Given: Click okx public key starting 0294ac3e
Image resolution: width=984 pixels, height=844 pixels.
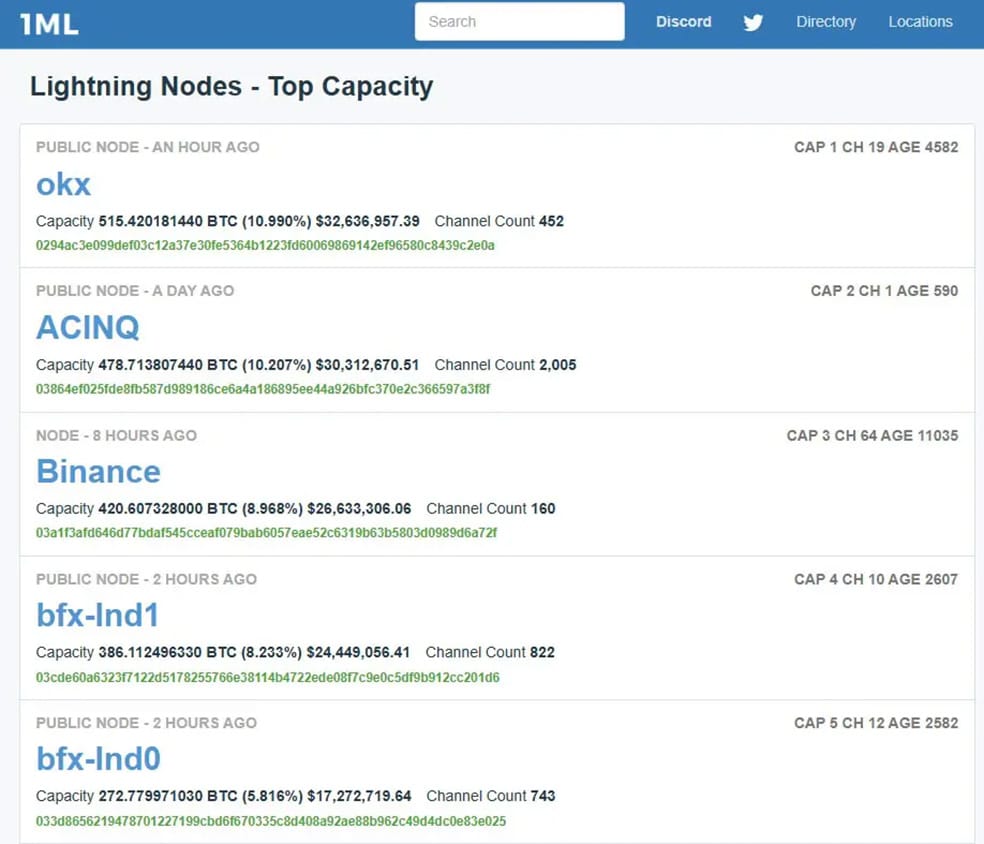Looking at the screenshot, I should click(x=265, y=245).
